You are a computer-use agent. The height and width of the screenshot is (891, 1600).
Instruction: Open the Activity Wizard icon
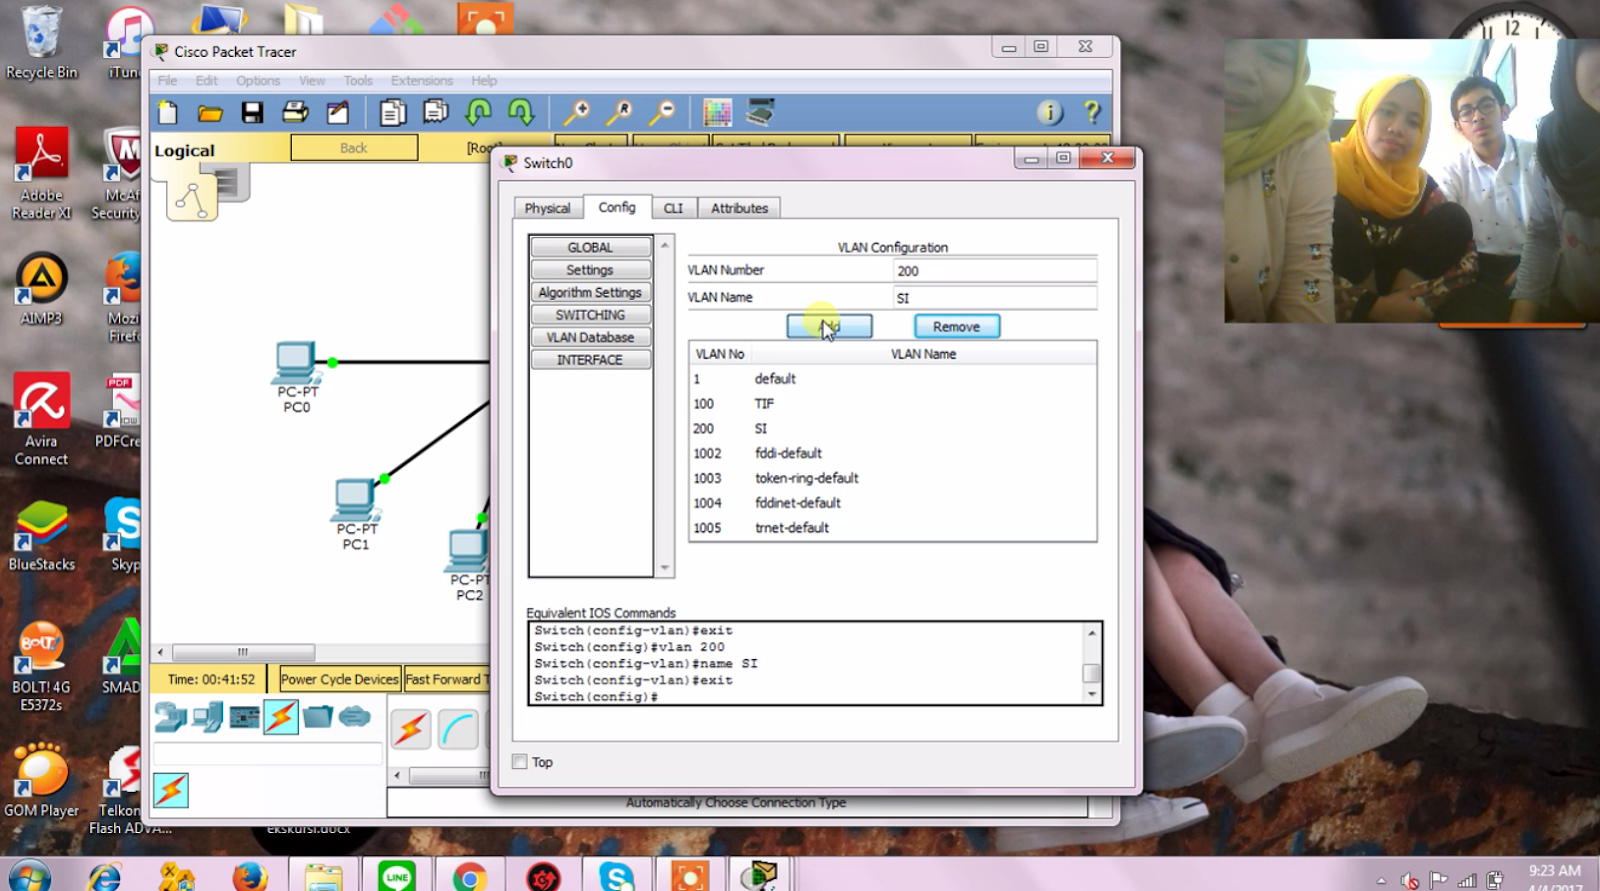[x=337, y=113]
